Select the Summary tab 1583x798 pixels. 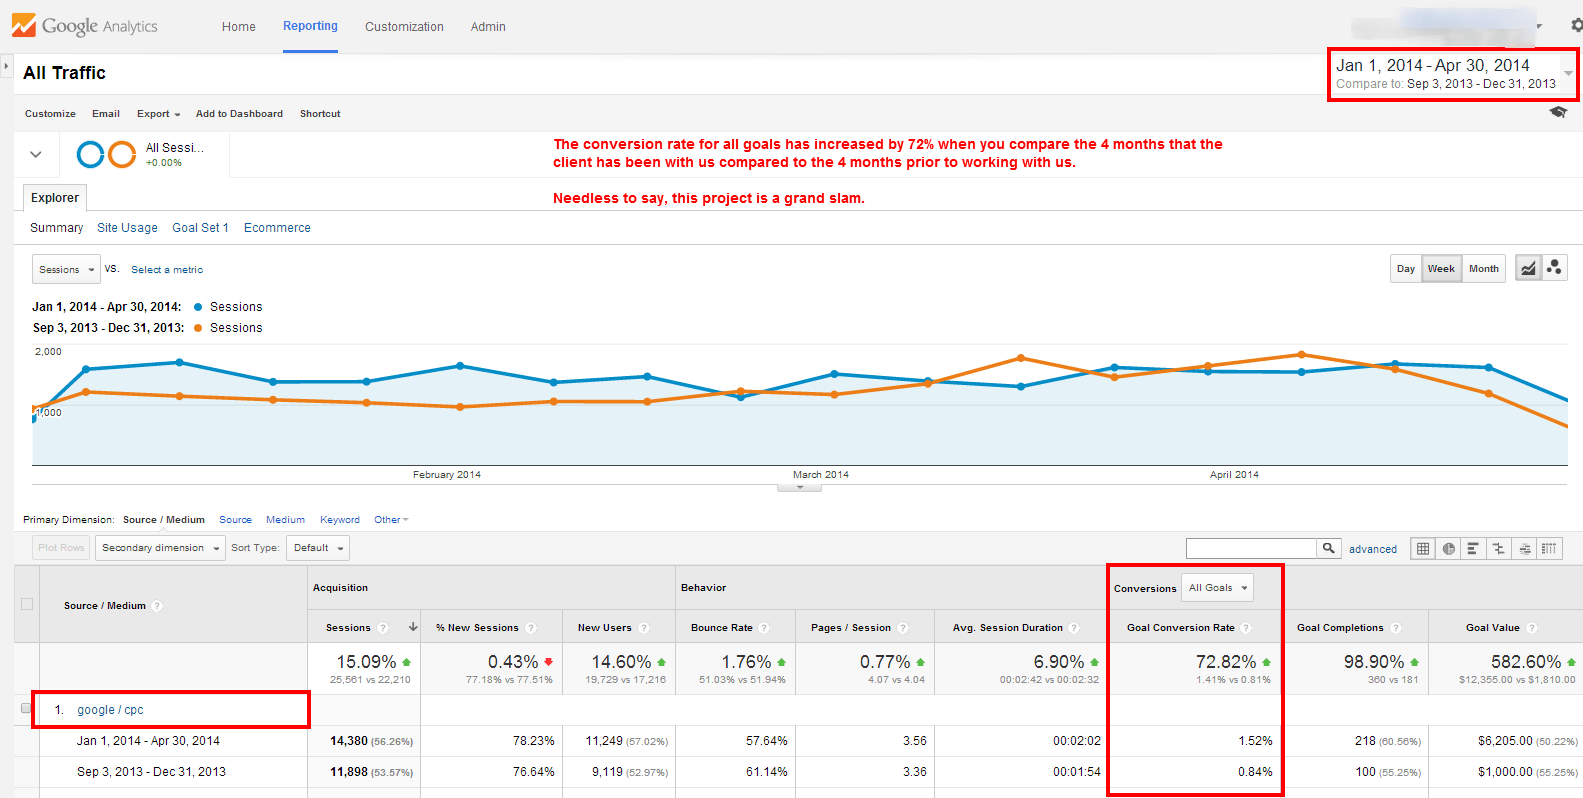pos(56,228)
